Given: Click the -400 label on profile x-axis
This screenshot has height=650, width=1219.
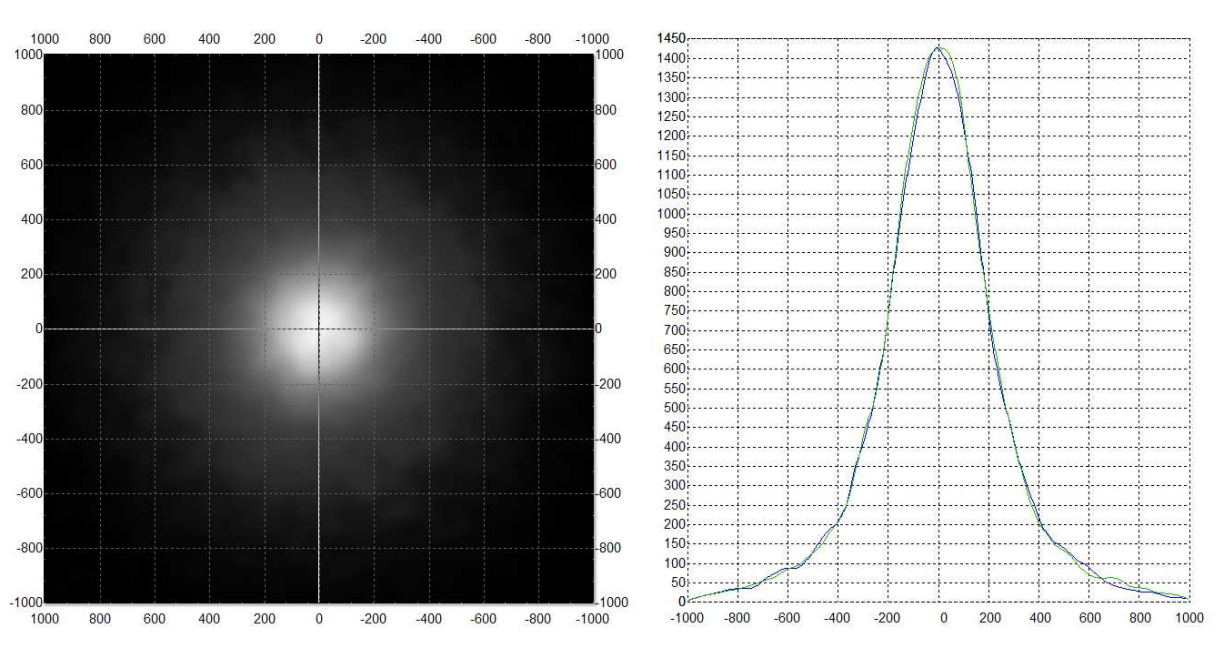Looking at the screenshot, I should (837, 618).
